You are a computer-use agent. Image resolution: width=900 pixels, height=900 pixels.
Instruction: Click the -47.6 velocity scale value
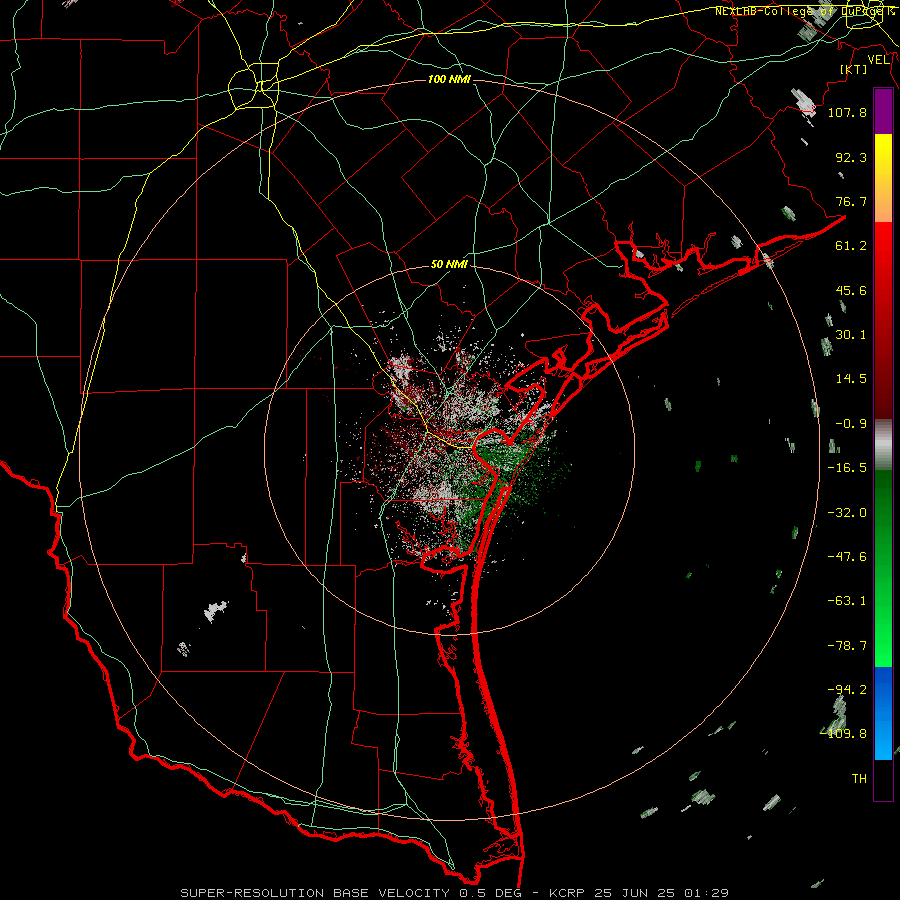pos(847,557)
